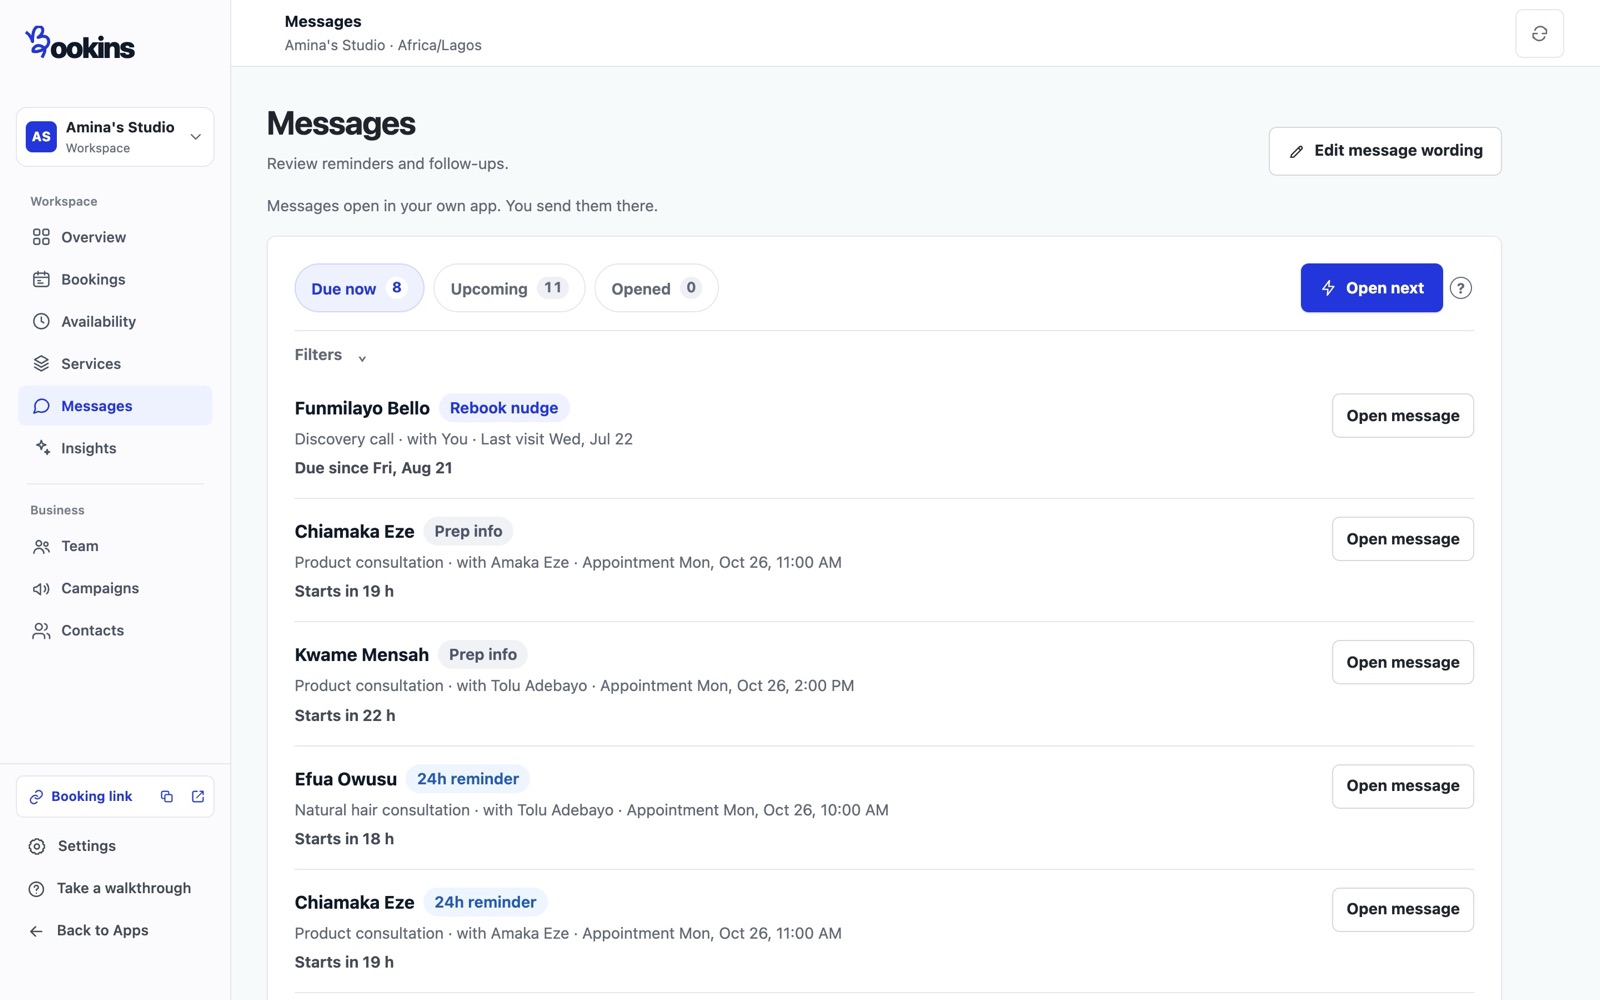Click the Bookings calendar icon
The height and width of the screenshot is (1000, 1600).
pos(41,279)
